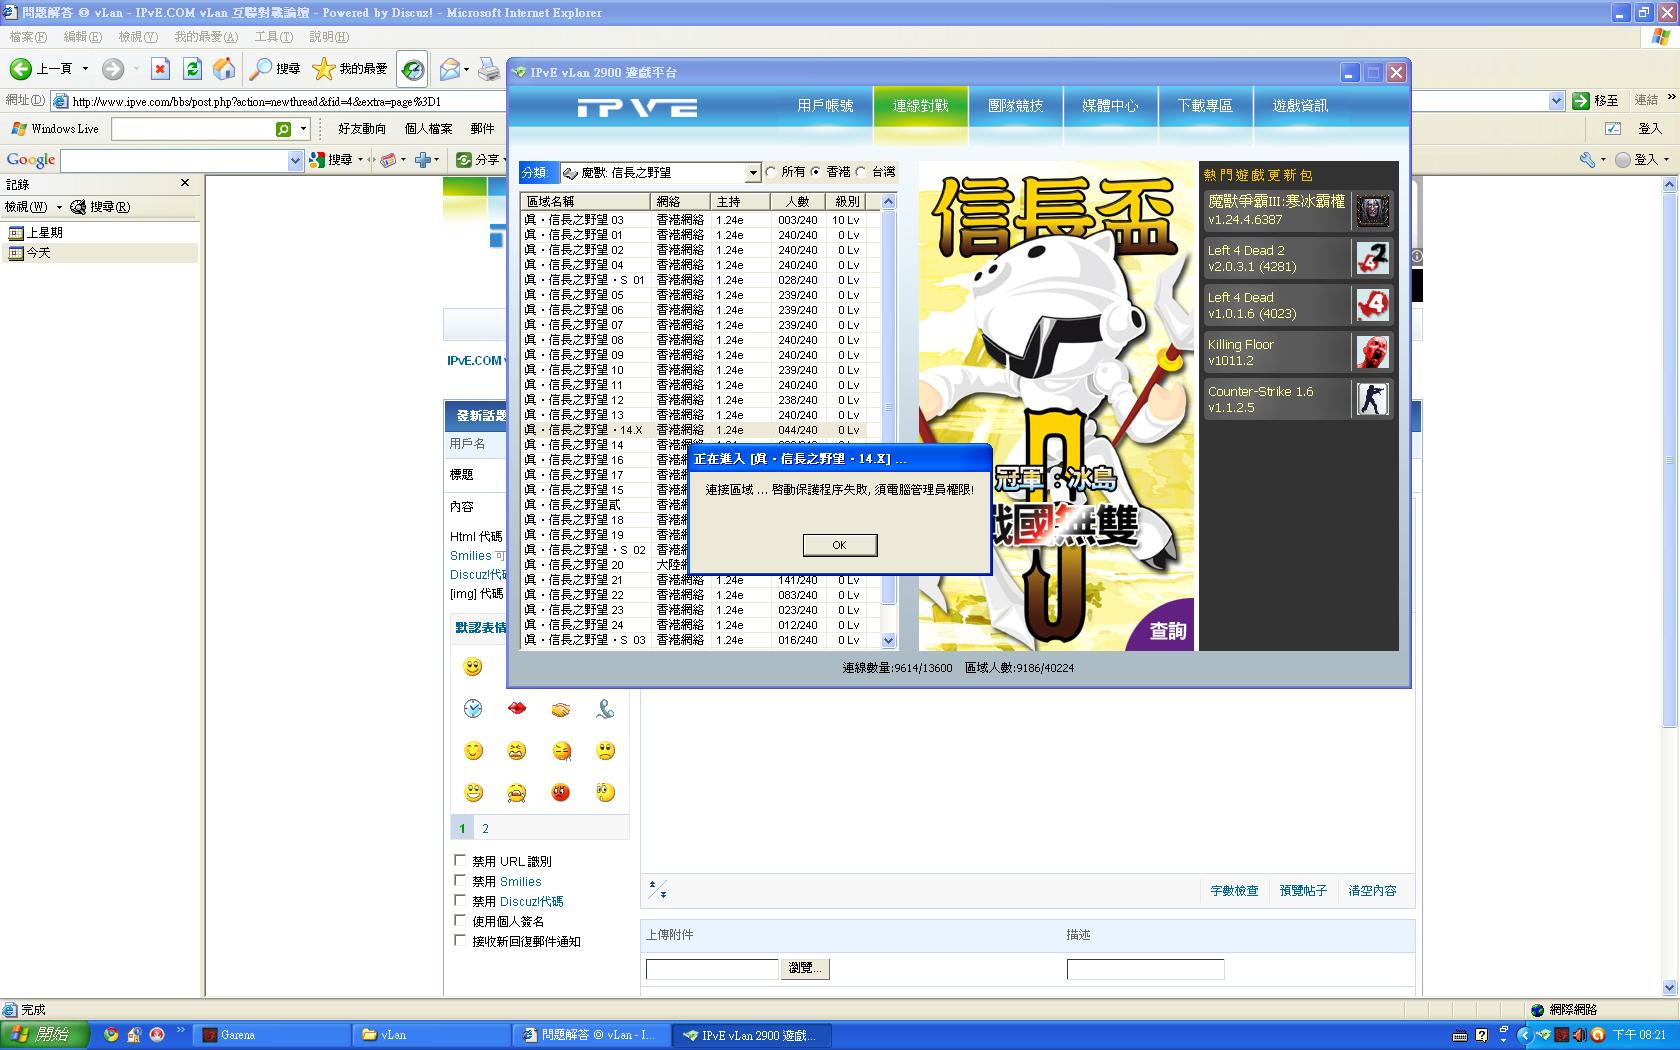This screenshot has width=1680, height=1050.
Task: Switch to the 團隊競技 tab
Action: (1014, 105)
